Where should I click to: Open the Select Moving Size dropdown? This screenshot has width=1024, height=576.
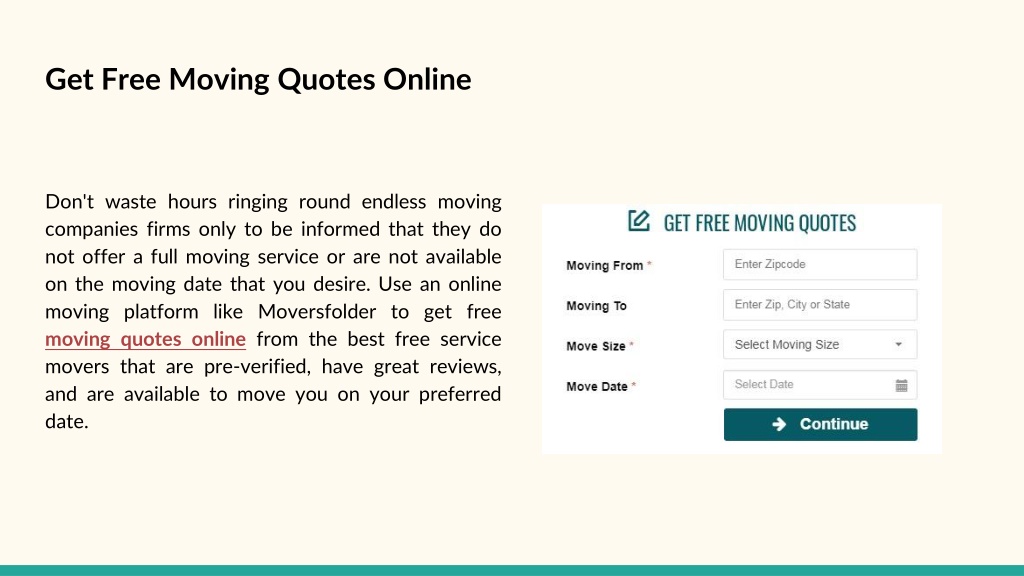tap(820, 344)
